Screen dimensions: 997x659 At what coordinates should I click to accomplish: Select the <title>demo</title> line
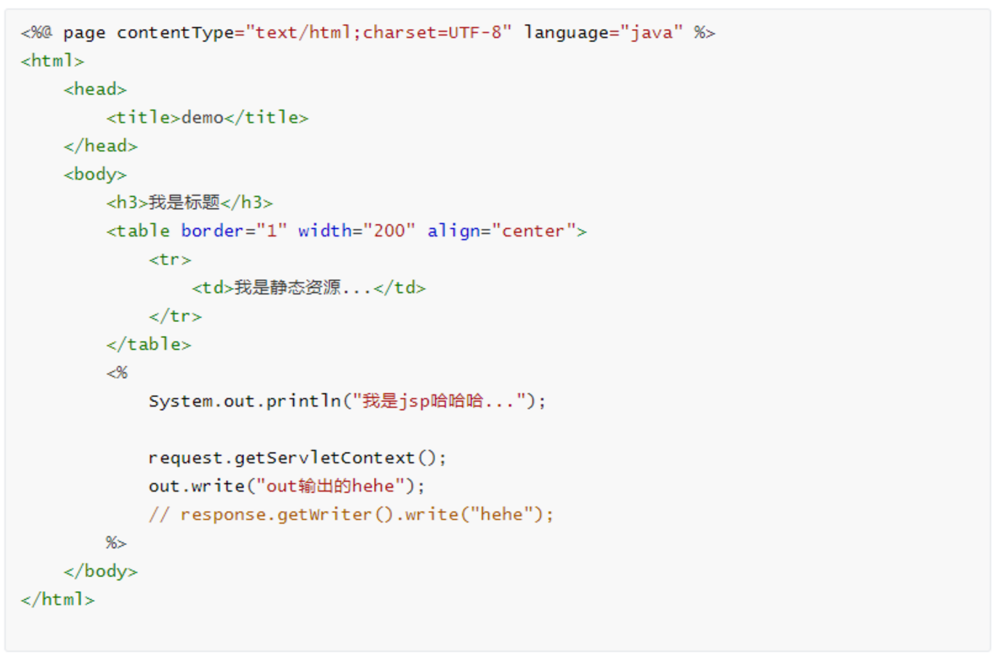click(207, 118)
